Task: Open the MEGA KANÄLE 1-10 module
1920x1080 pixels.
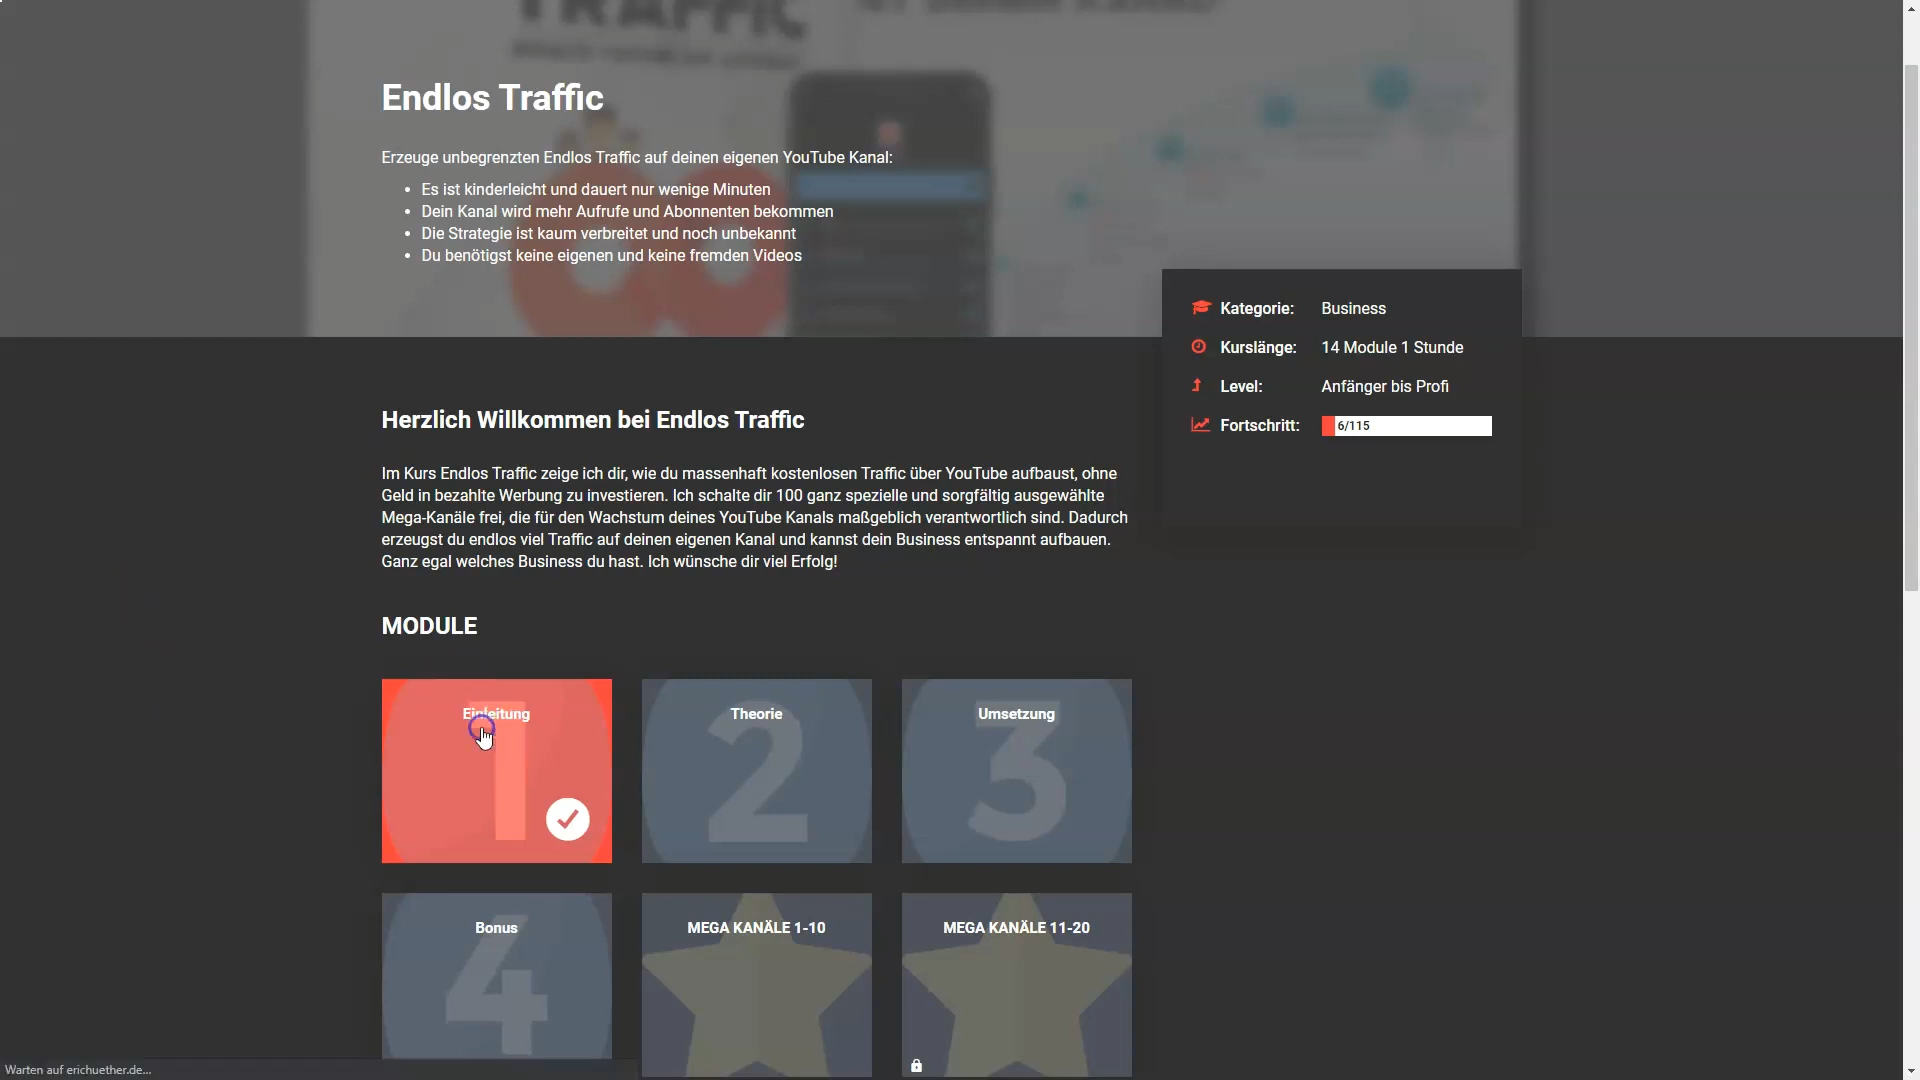Action: click(x=756, y=985)
